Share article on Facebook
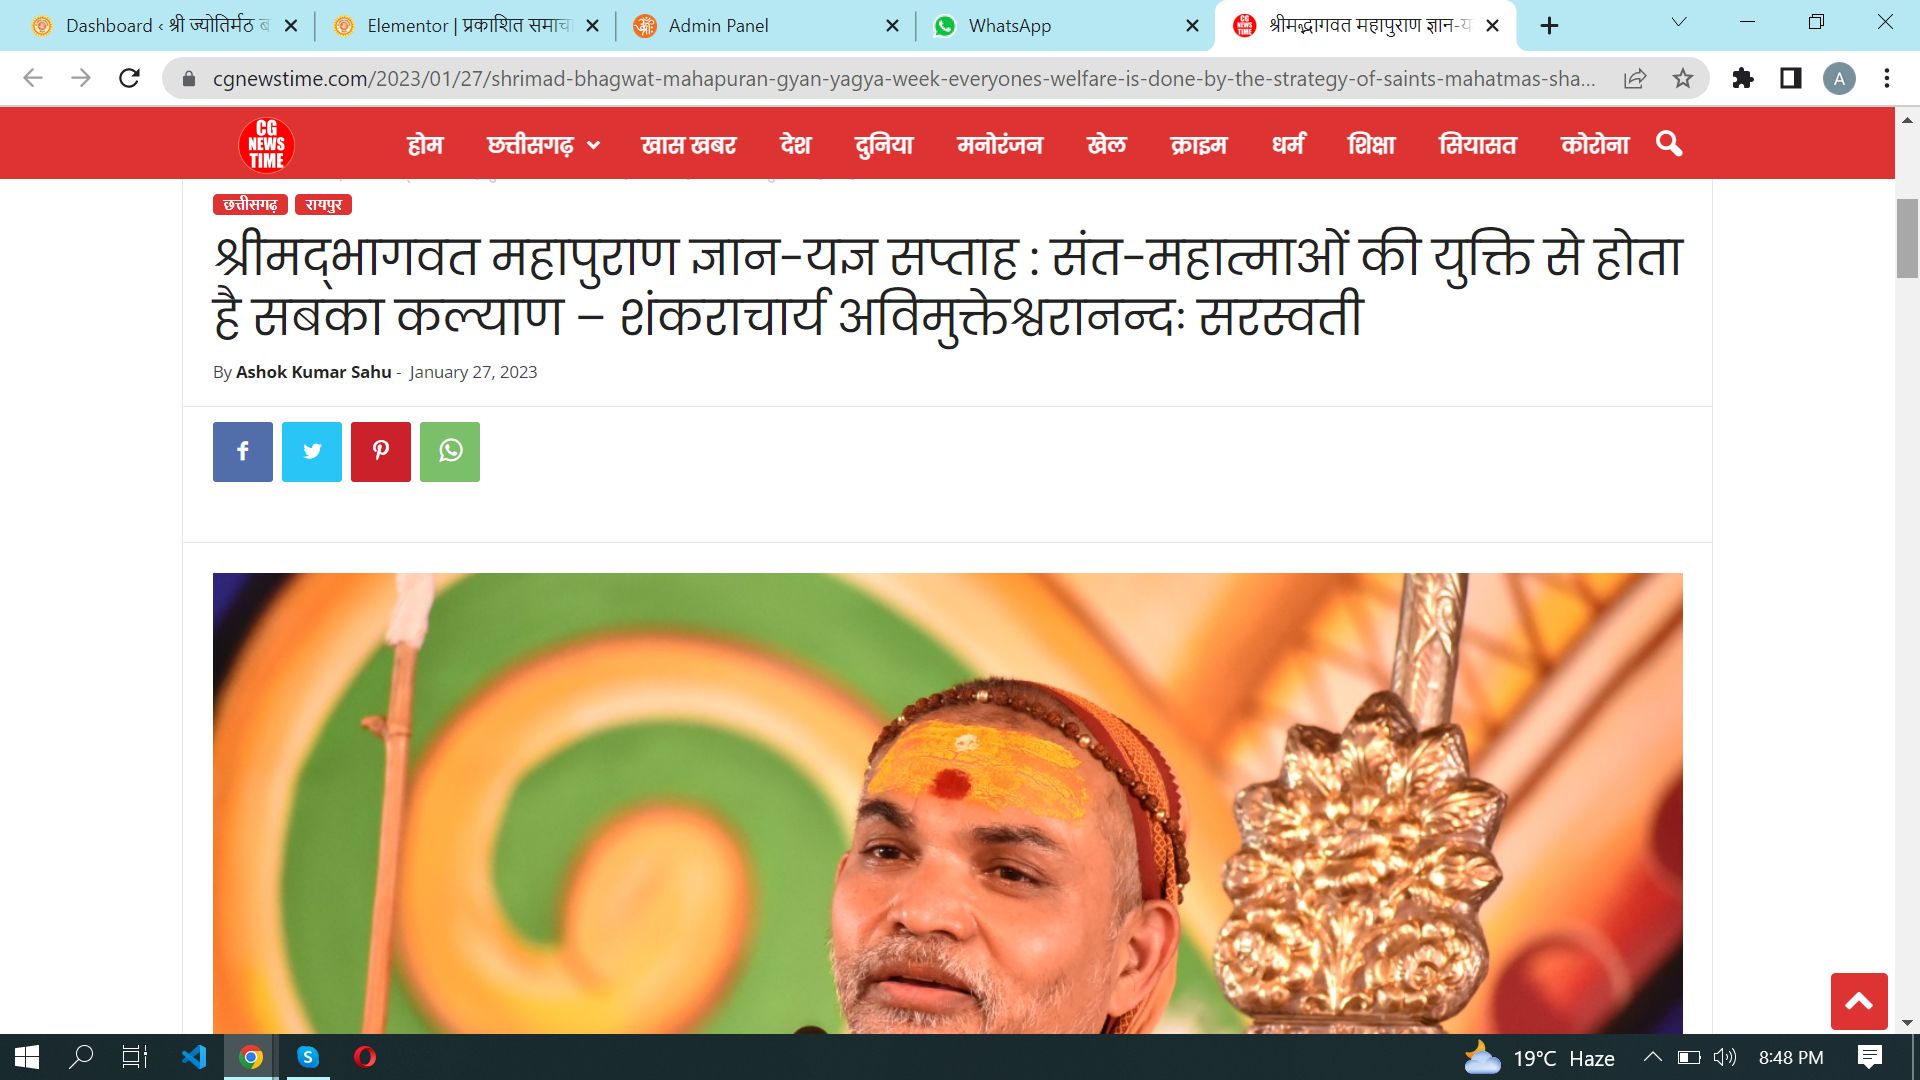 click(242, 452)
